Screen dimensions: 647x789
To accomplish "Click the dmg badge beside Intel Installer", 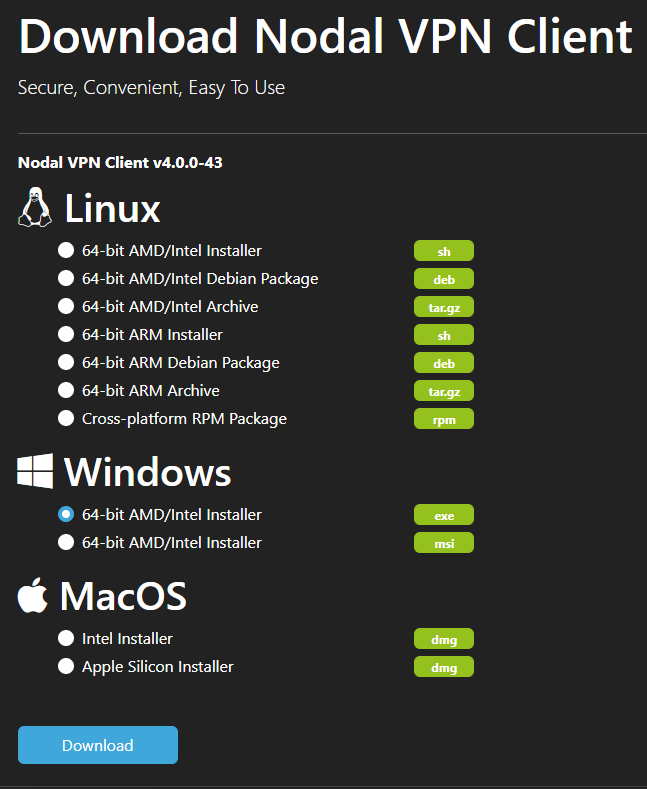I will pos(444,639).
